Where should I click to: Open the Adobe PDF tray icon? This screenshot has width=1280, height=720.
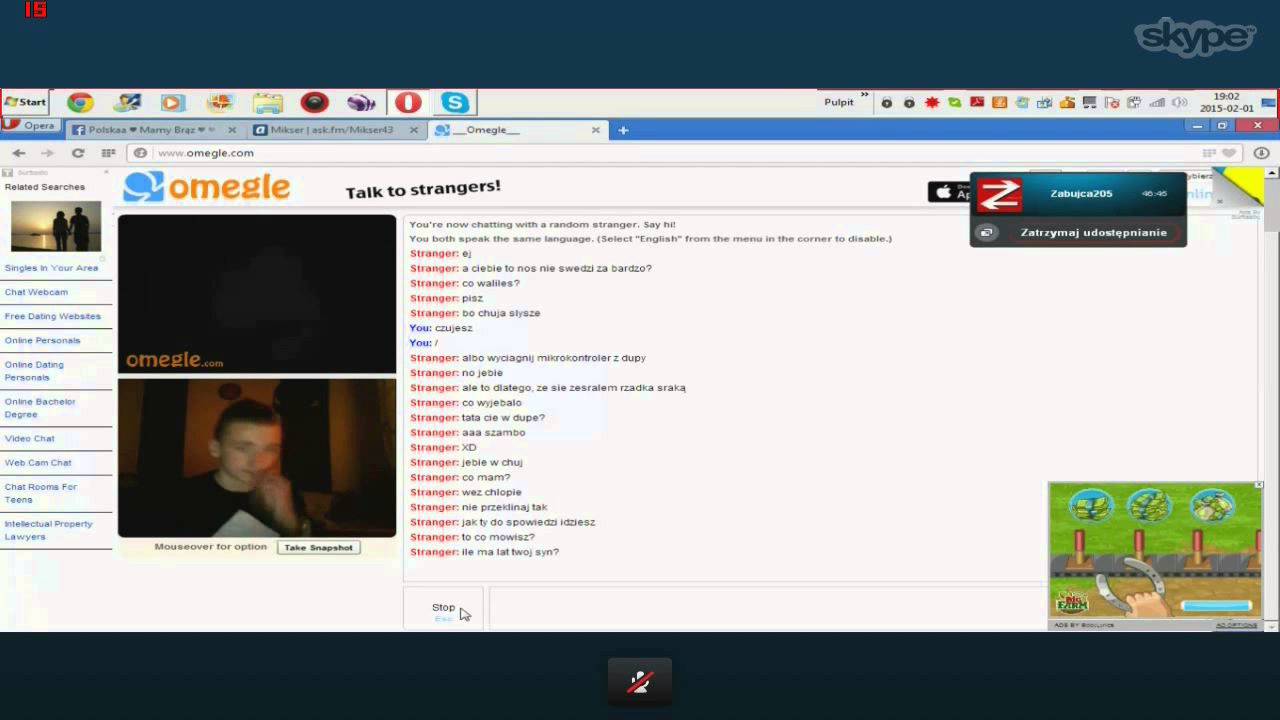coord(977,102)
